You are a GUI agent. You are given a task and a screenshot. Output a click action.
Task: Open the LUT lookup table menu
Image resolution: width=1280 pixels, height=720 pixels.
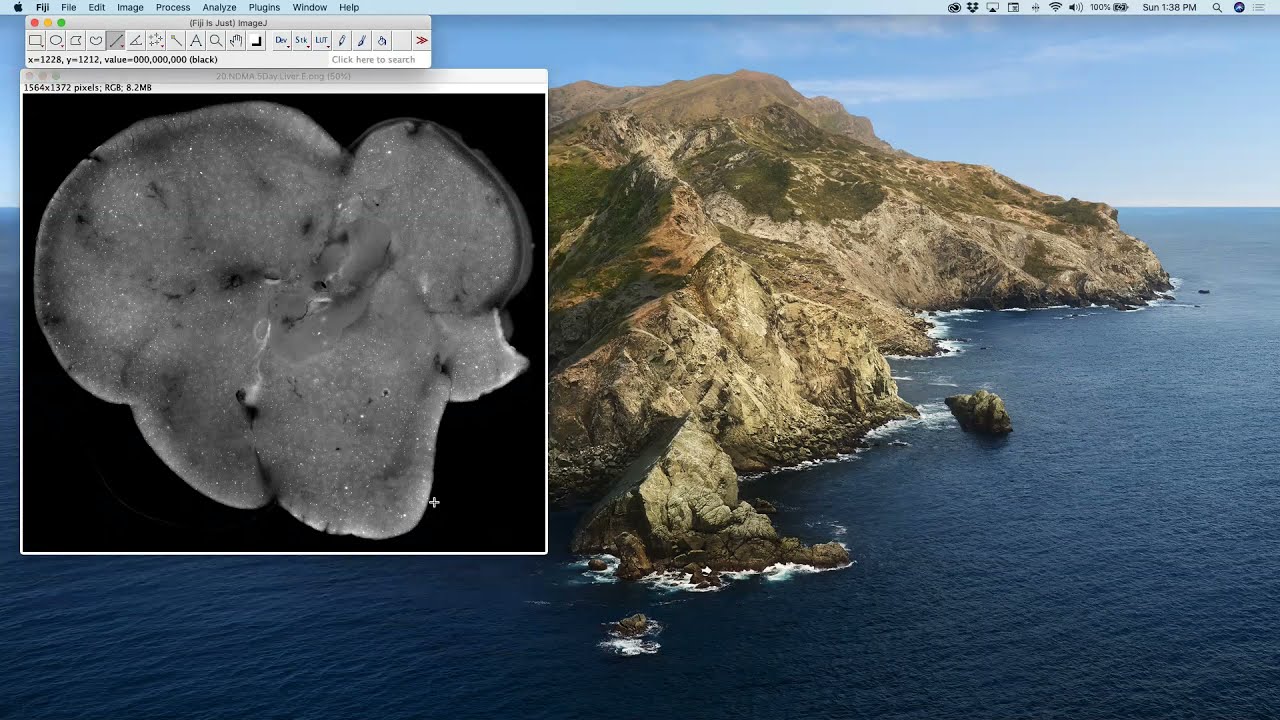321,41
